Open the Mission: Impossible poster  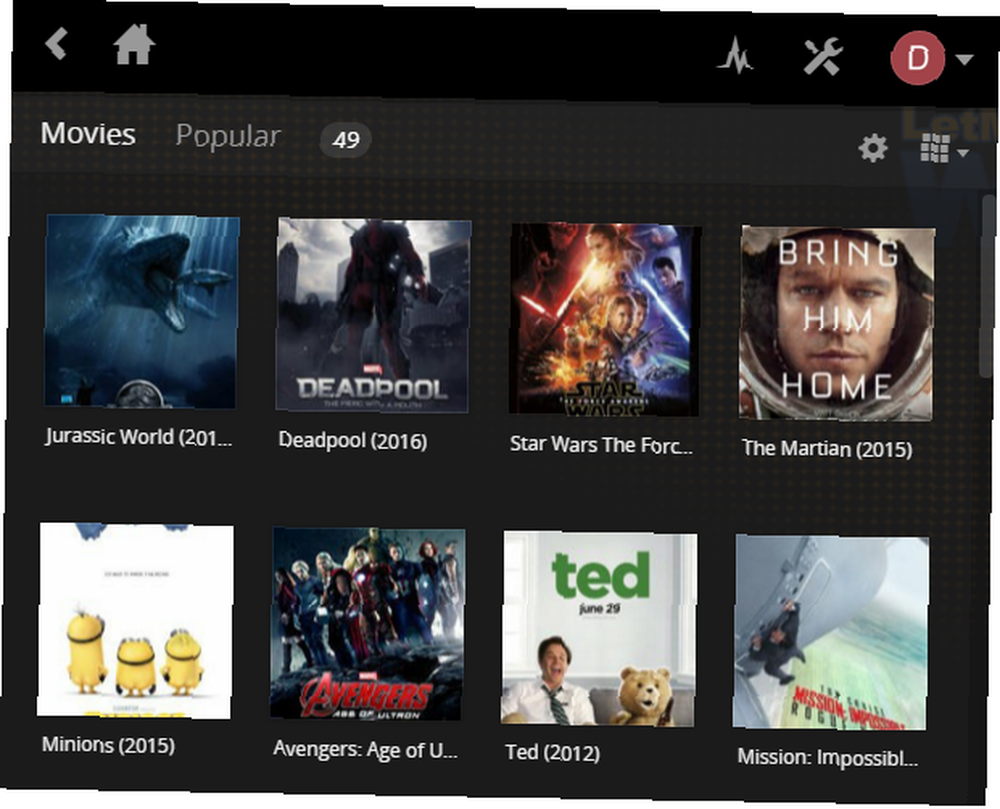pos(830,632)
